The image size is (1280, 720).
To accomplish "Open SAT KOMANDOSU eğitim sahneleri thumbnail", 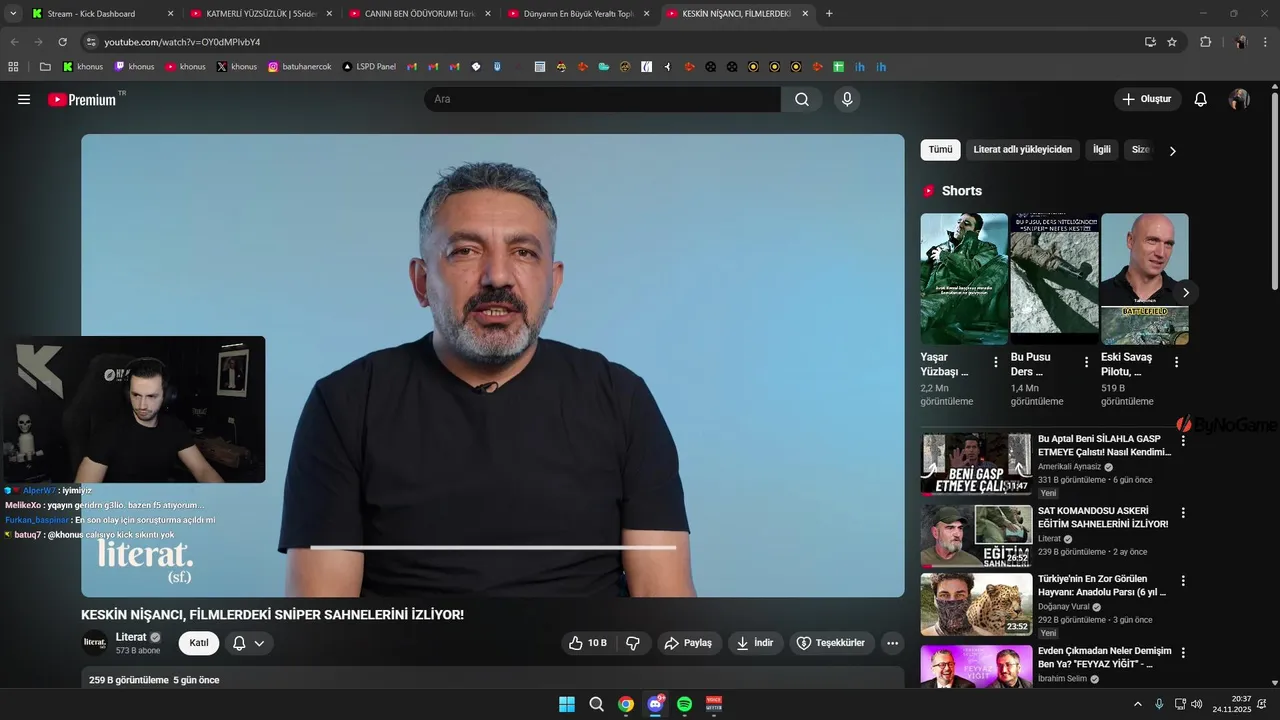I will pos(976,536).
